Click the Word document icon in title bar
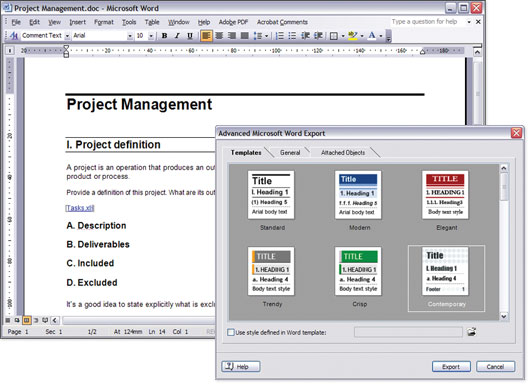The width and height of the screenshot is (529, 385). coord(7,8)
